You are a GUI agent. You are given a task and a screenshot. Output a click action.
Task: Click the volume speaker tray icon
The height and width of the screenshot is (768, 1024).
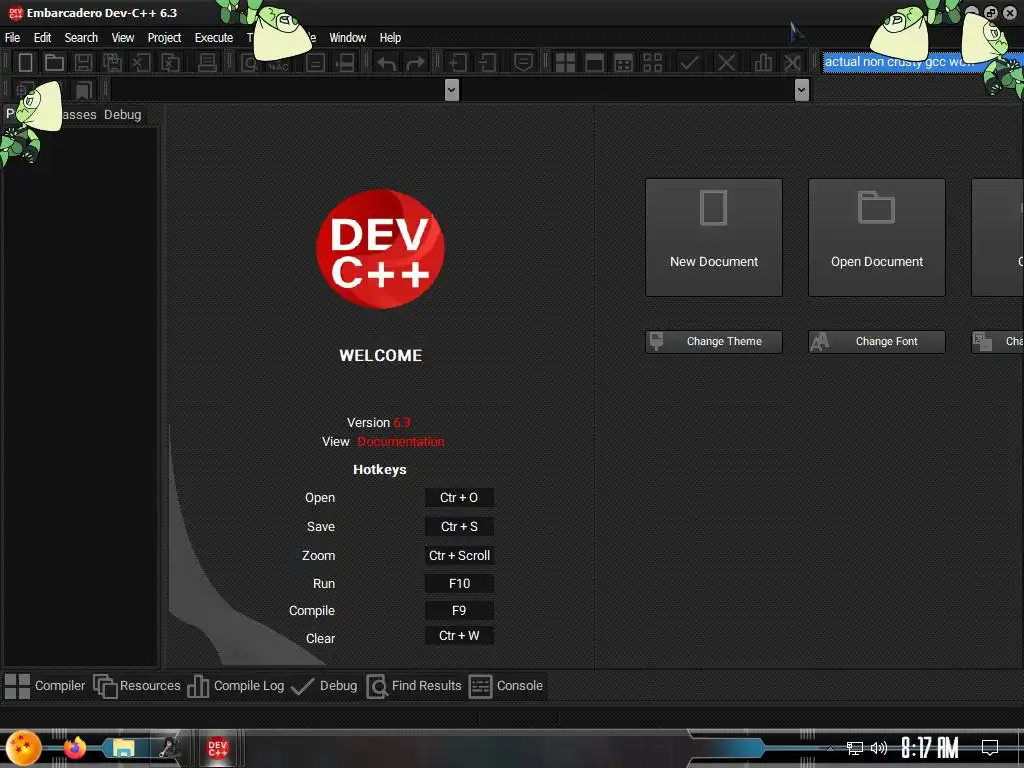(879, 748)
